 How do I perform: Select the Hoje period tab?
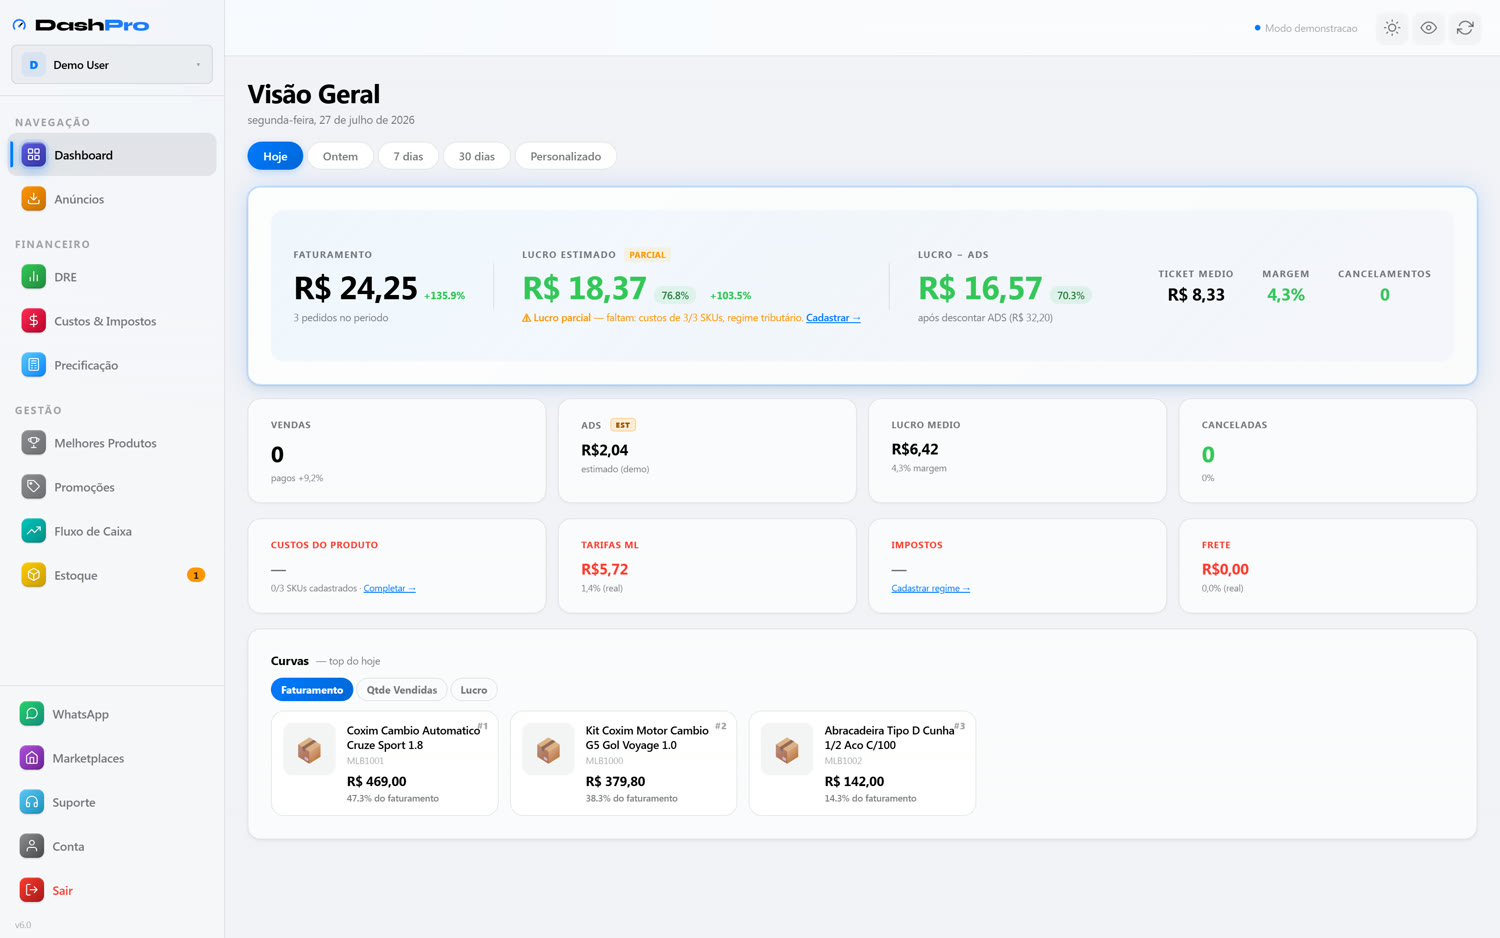(275, 156)
